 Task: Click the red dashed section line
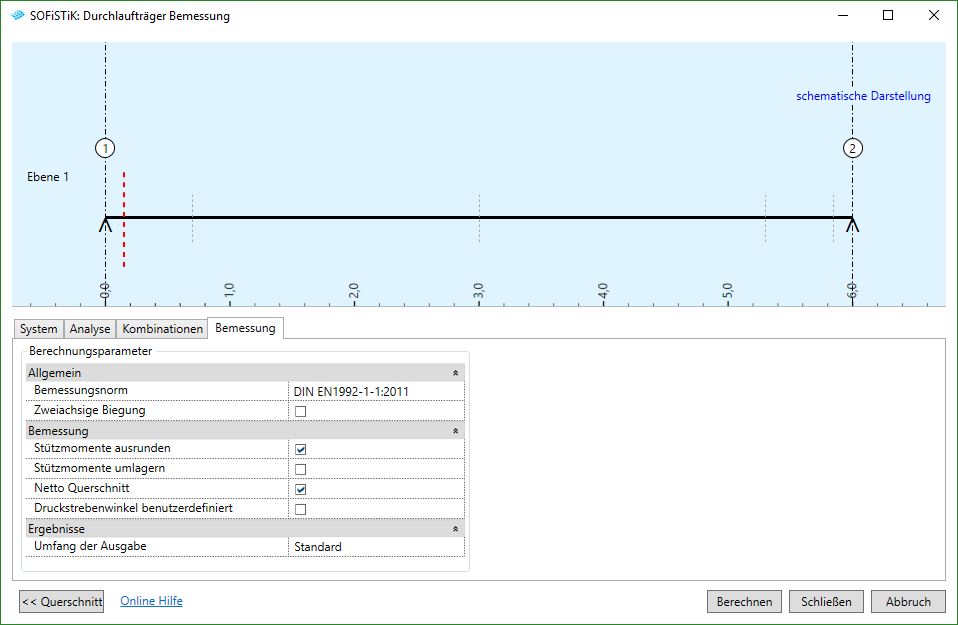124,220
